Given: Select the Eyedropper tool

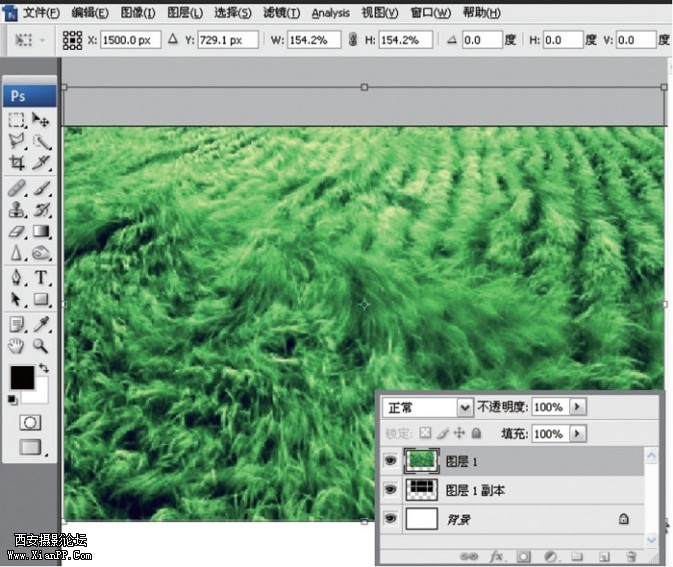Looking at the screenshot, I should coord(41,324).
